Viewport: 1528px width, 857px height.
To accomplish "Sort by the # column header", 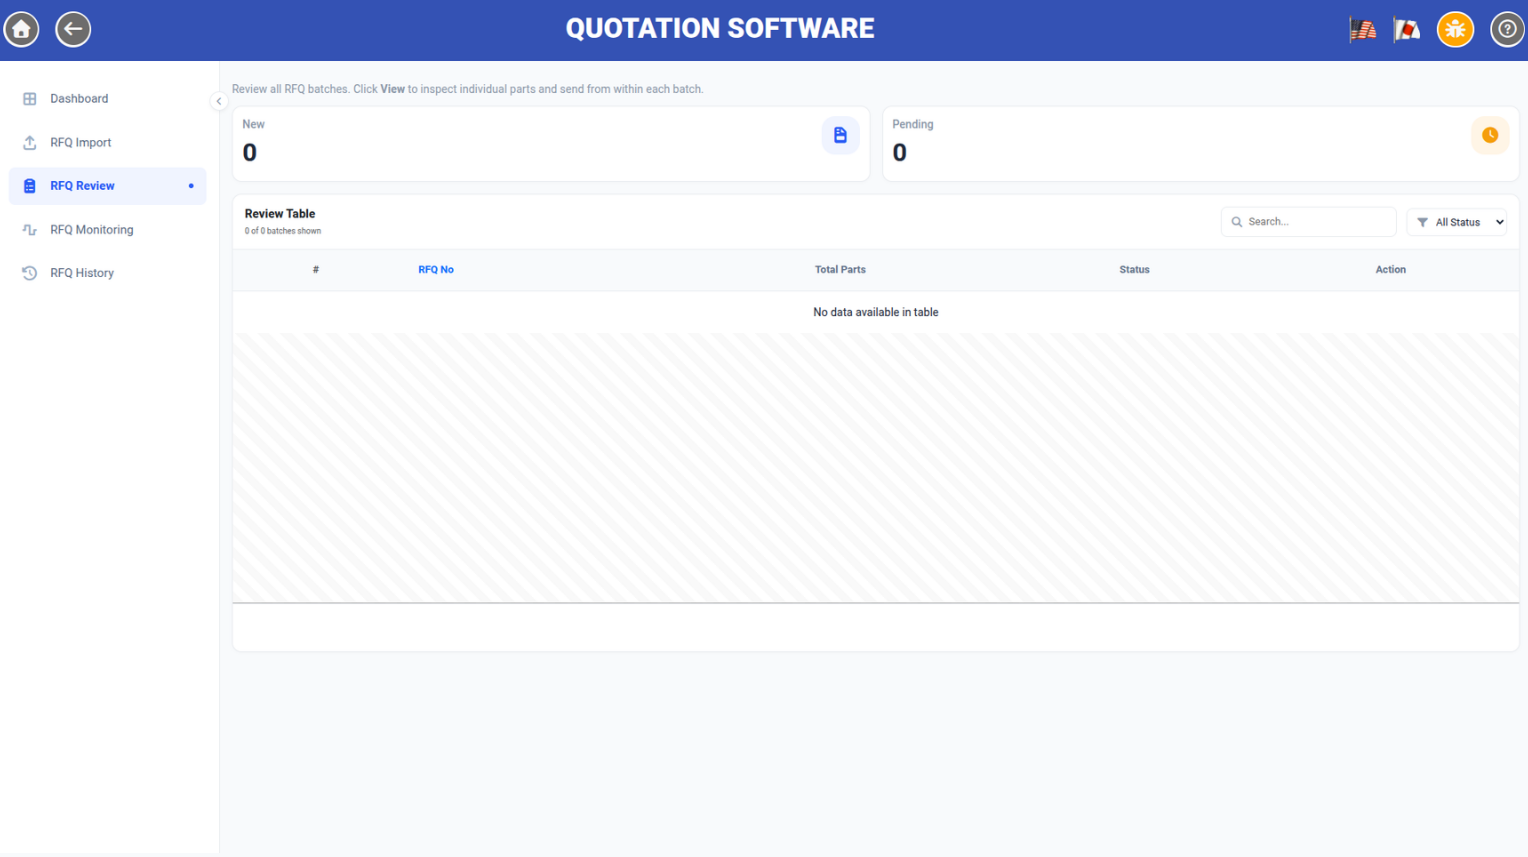I will pos(316,270).
